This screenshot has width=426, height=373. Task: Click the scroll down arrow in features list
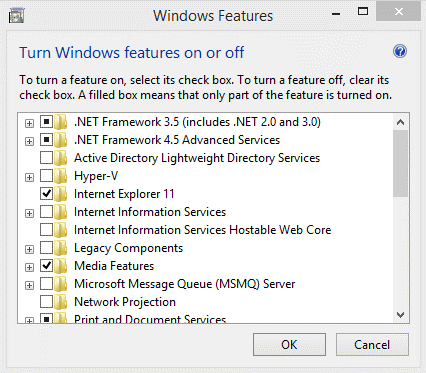point(400,314)
